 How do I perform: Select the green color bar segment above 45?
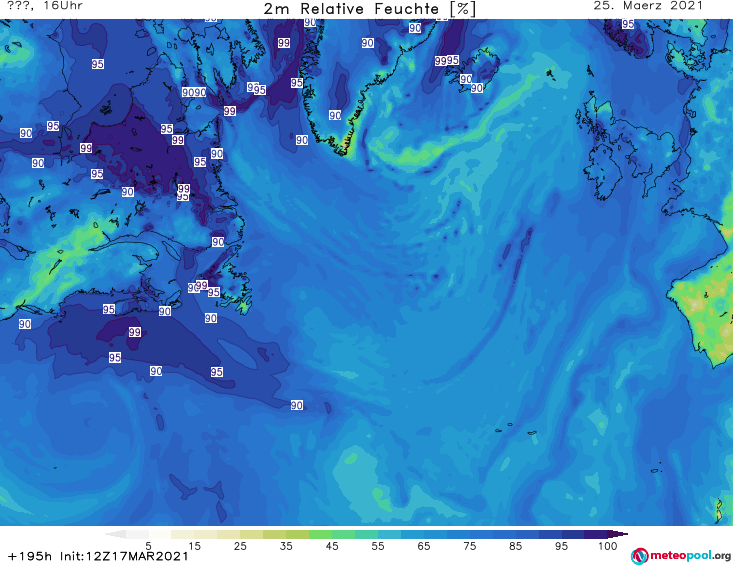(x=320, y=534)
